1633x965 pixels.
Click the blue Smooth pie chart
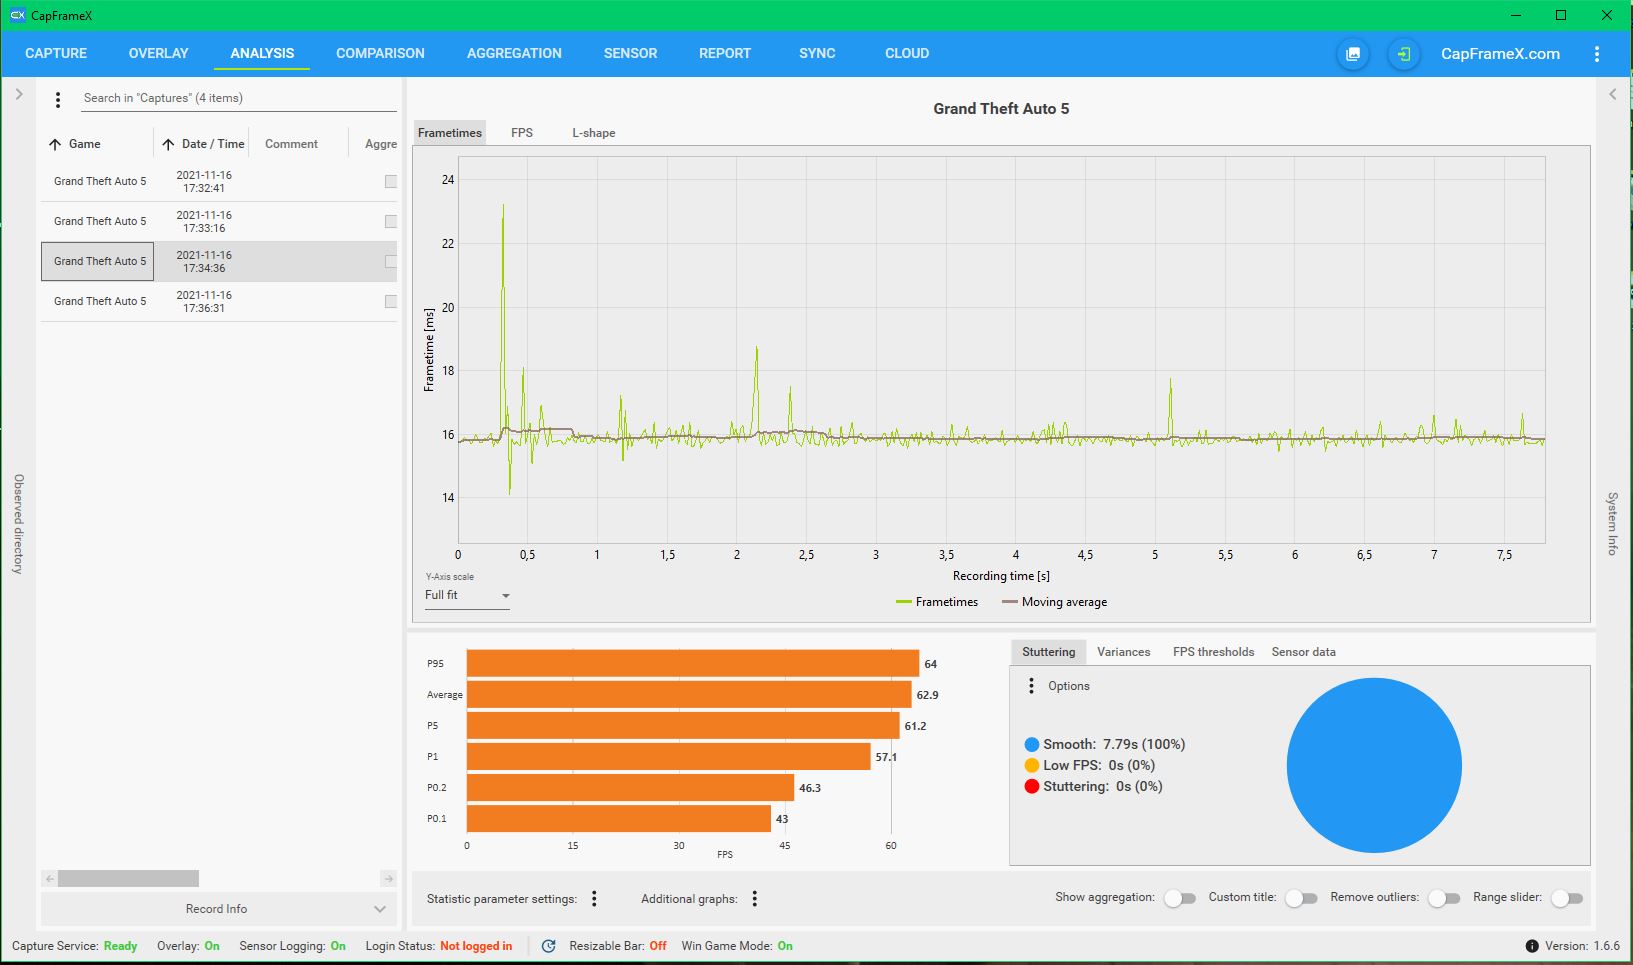[1374, 766]
